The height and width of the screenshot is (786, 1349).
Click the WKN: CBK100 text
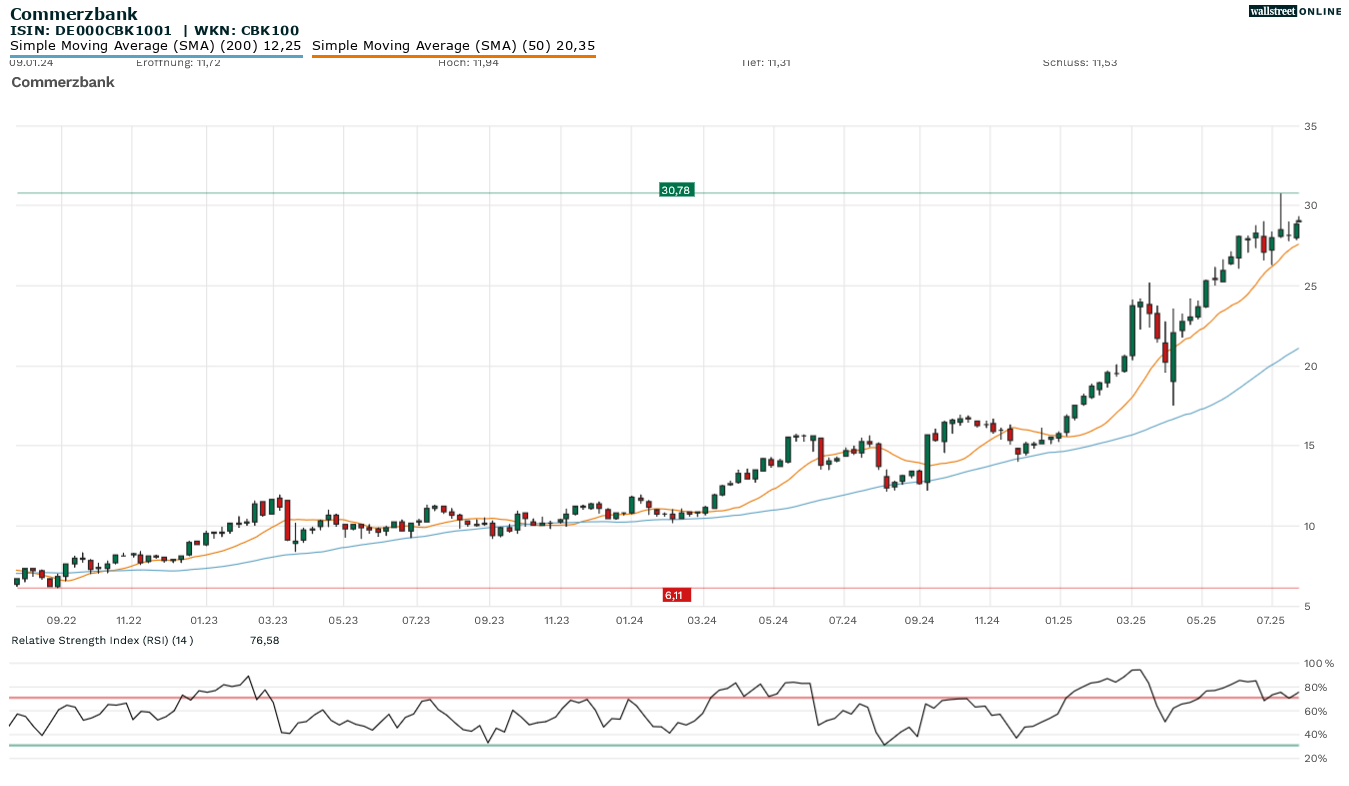coord(246,31)
